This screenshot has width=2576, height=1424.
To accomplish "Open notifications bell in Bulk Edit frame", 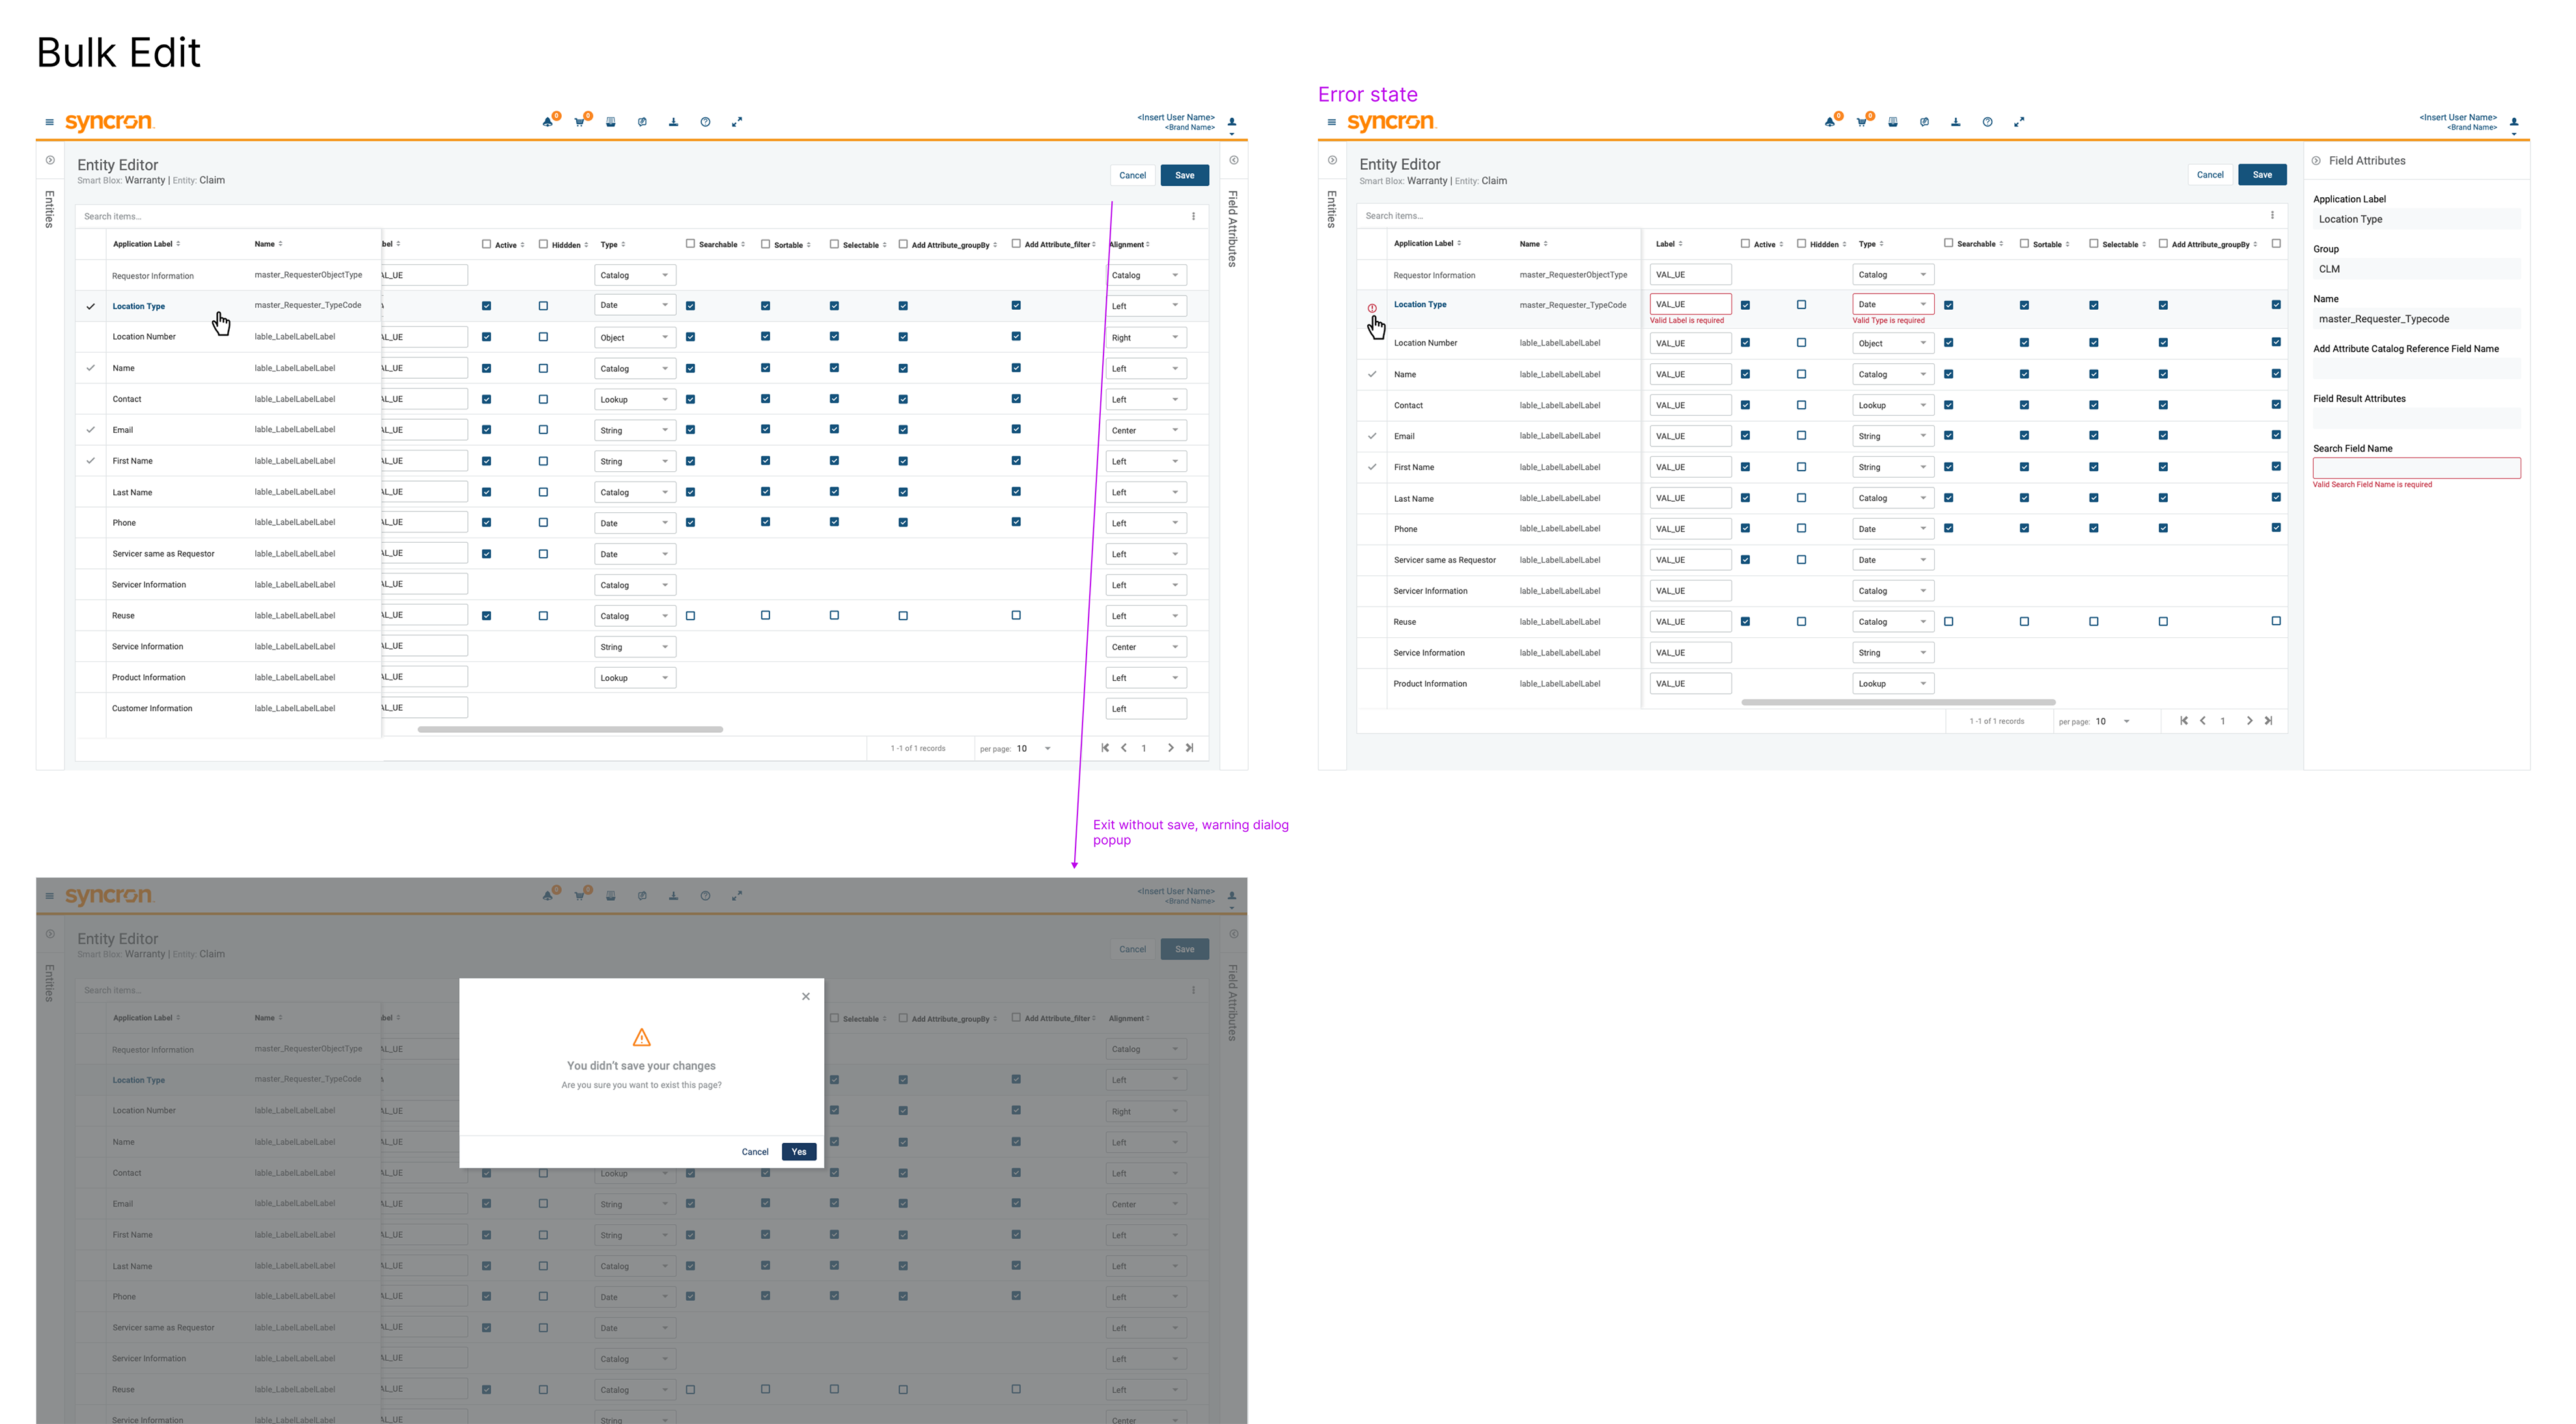I will coord(548,122).
